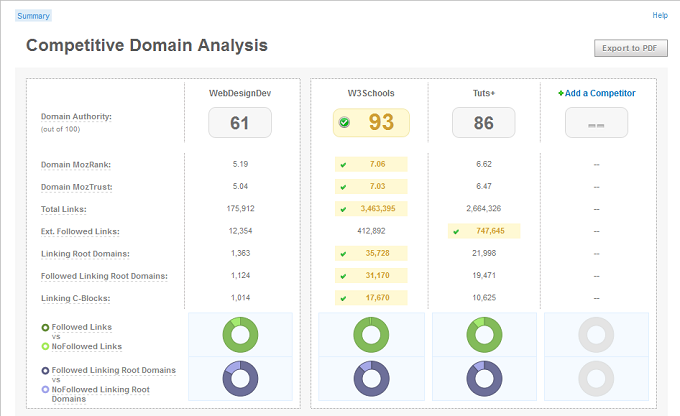The height and width of the screenshot is (416, 680).
Task: Click W3Schools' green followed links donut chart
Action: [x=371, y=334]
